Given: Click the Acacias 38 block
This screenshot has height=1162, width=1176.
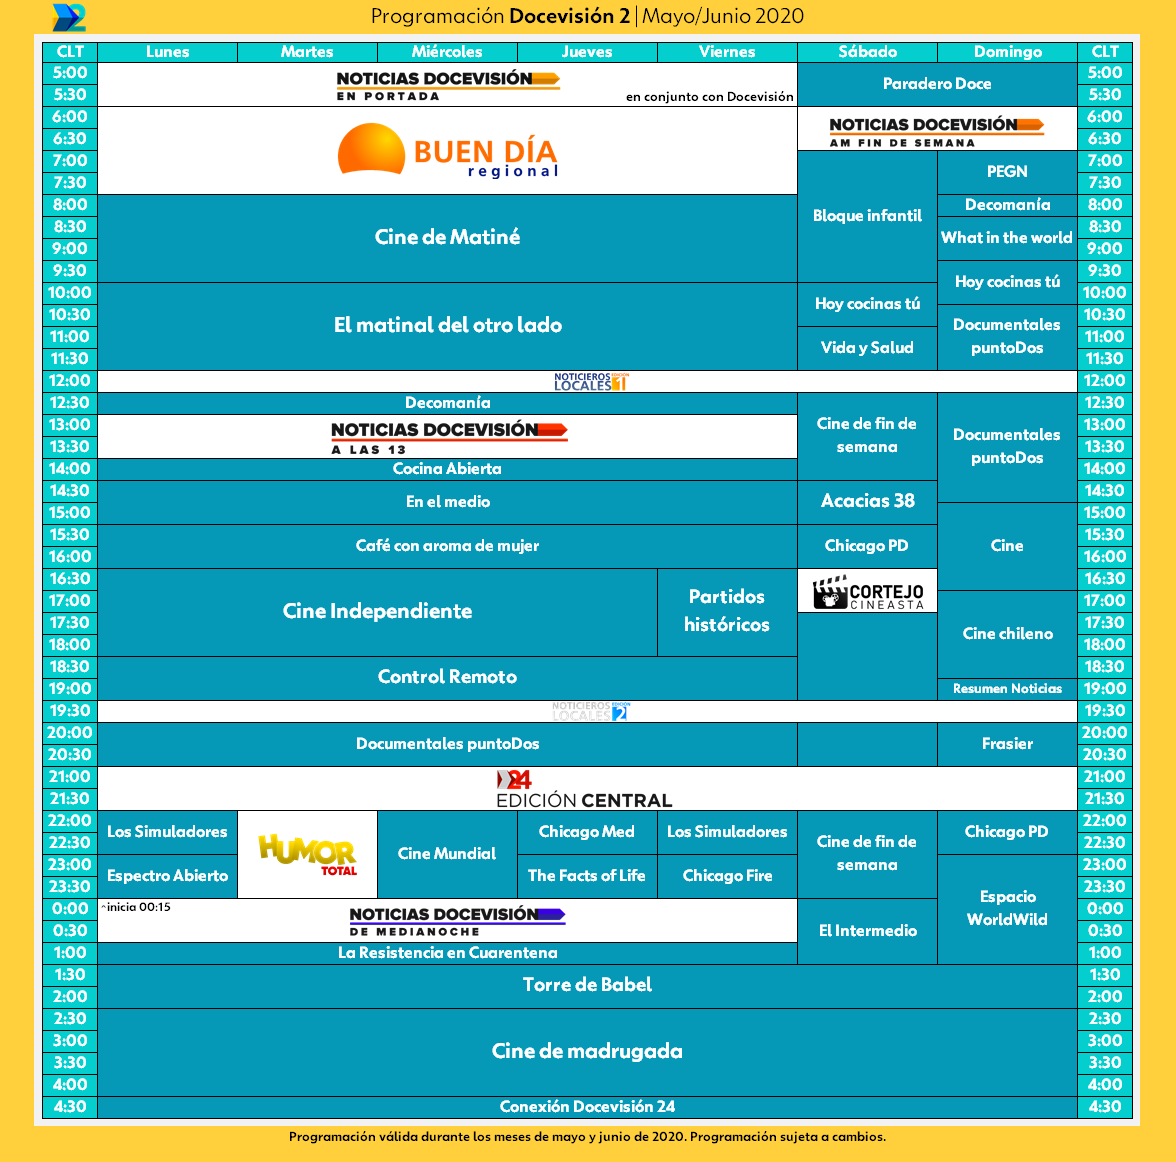Looking at the screenshot, I should point(868,503).
